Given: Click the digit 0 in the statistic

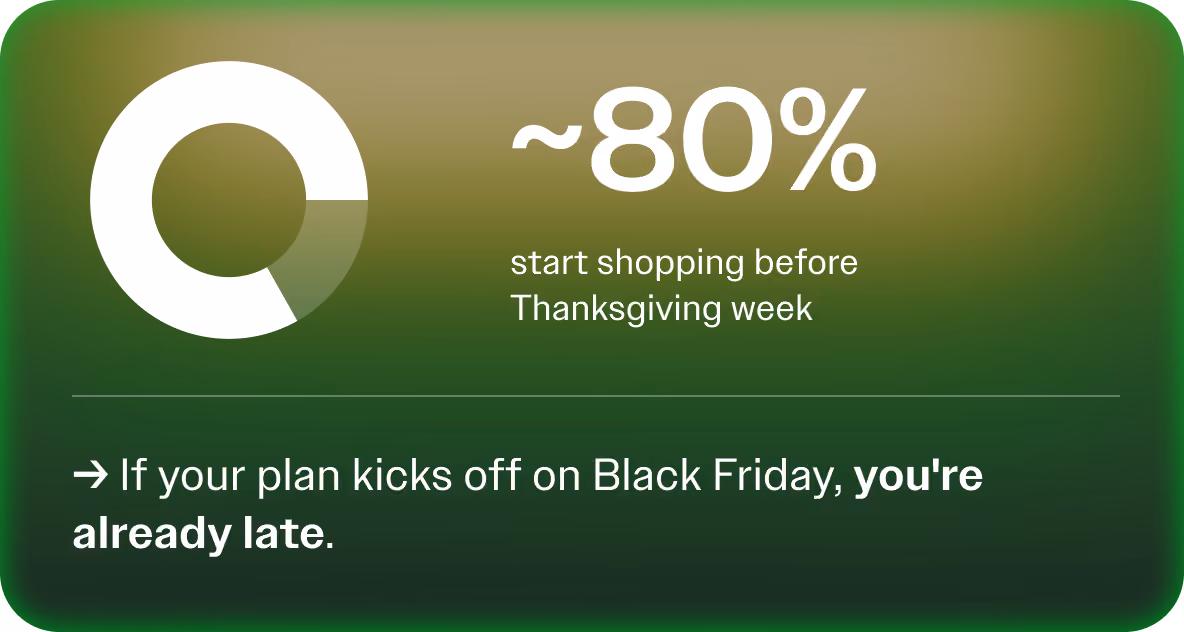Looking at the screenshot, I should (727, 141).
